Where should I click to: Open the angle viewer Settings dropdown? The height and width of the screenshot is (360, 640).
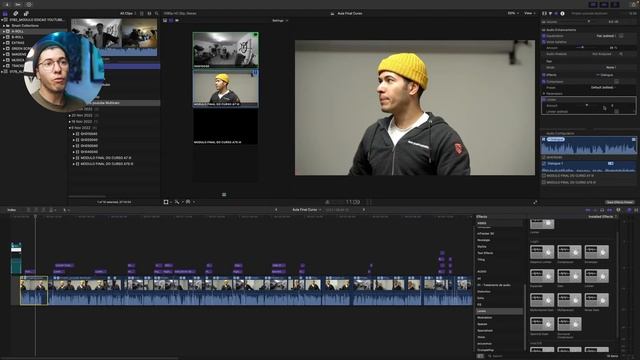pos(280,20)
